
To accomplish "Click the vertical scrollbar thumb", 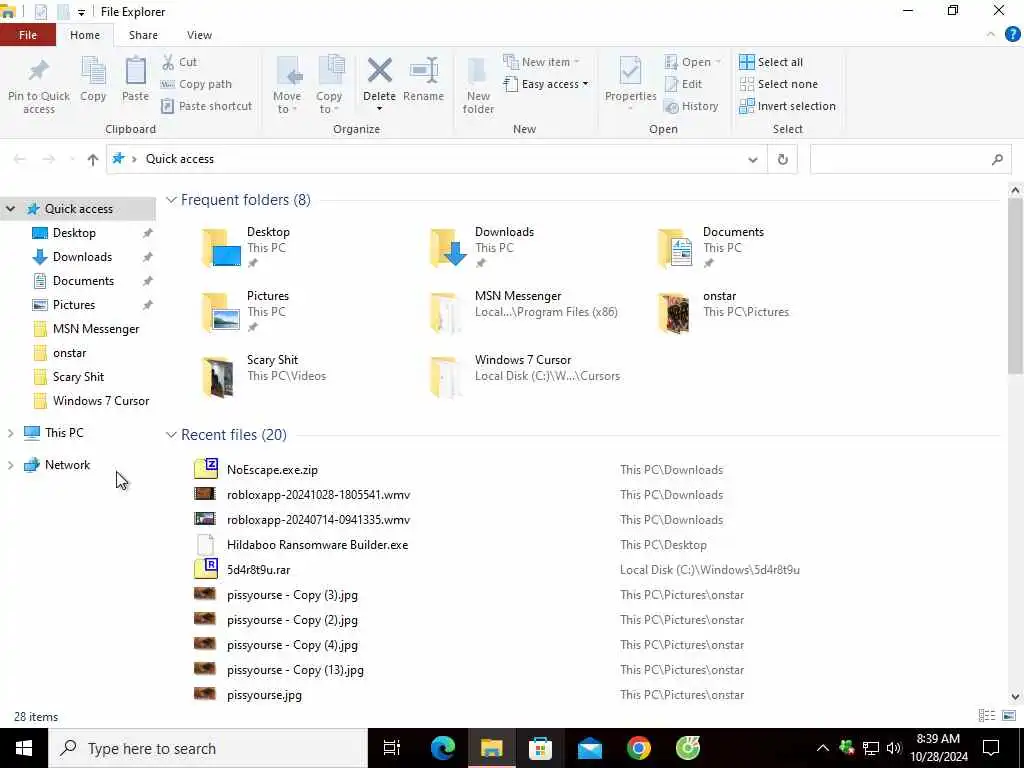I will pyautogui.click(x=1015, y=285).
